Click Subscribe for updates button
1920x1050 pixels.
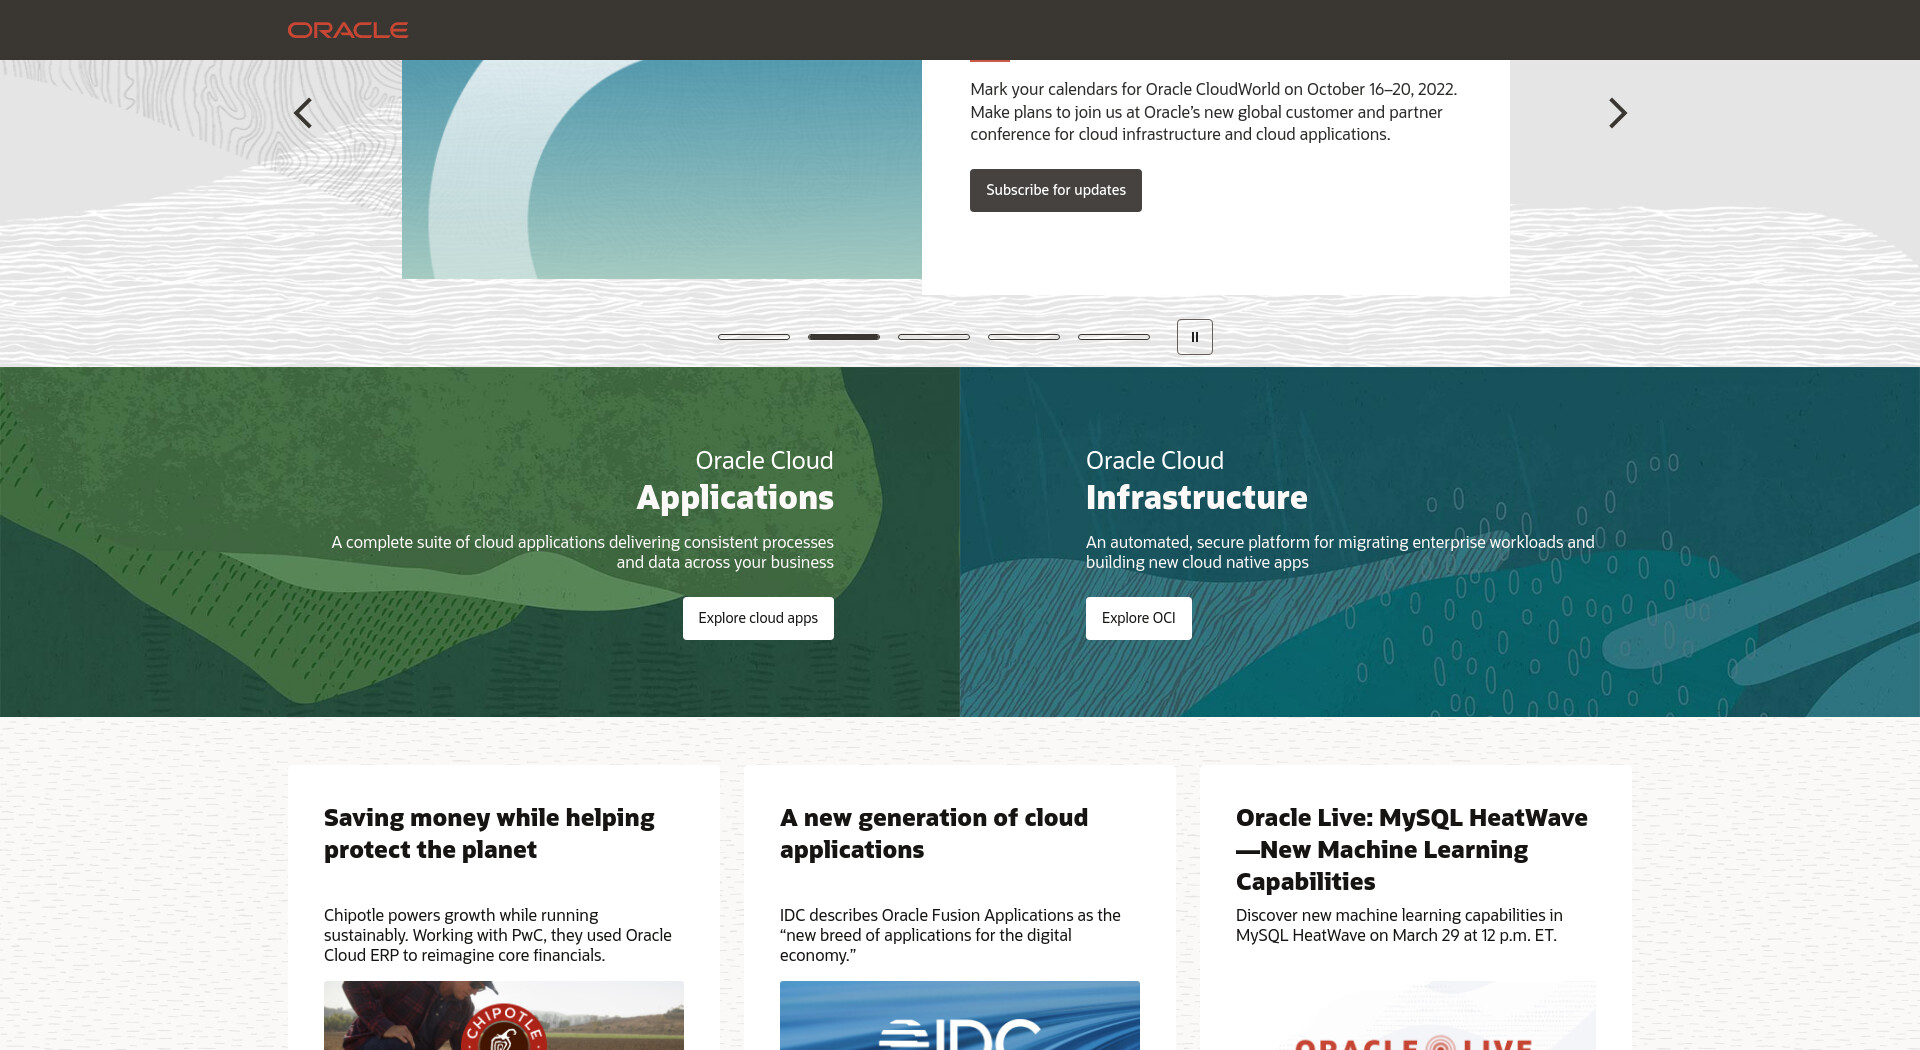click(x=1056, y=190)
